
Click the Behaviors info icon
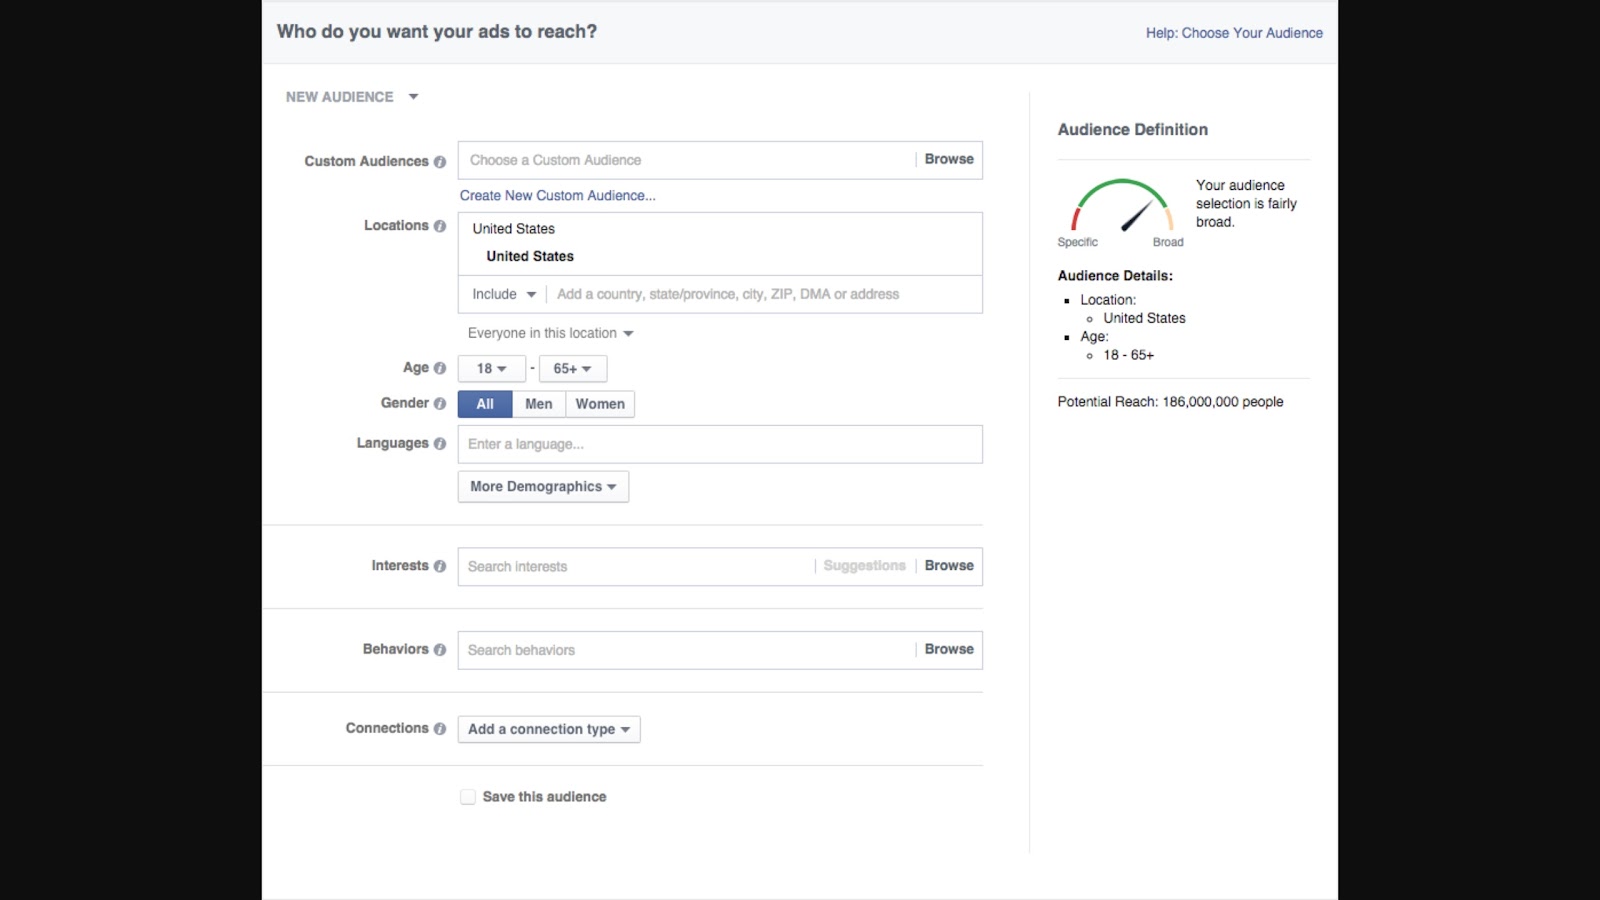[440, 650]
